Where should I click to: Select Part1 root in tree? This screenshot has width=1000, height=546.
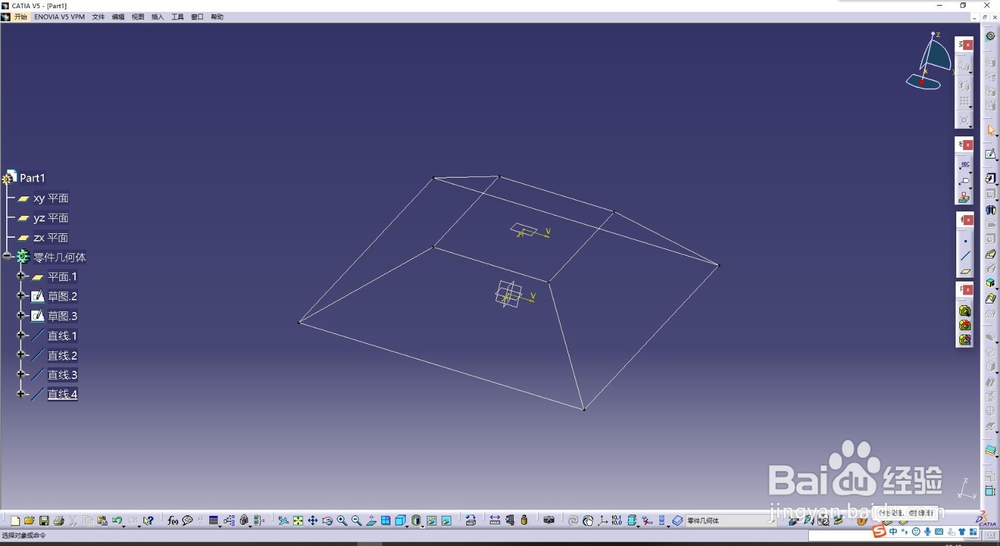tap(32, 178)
